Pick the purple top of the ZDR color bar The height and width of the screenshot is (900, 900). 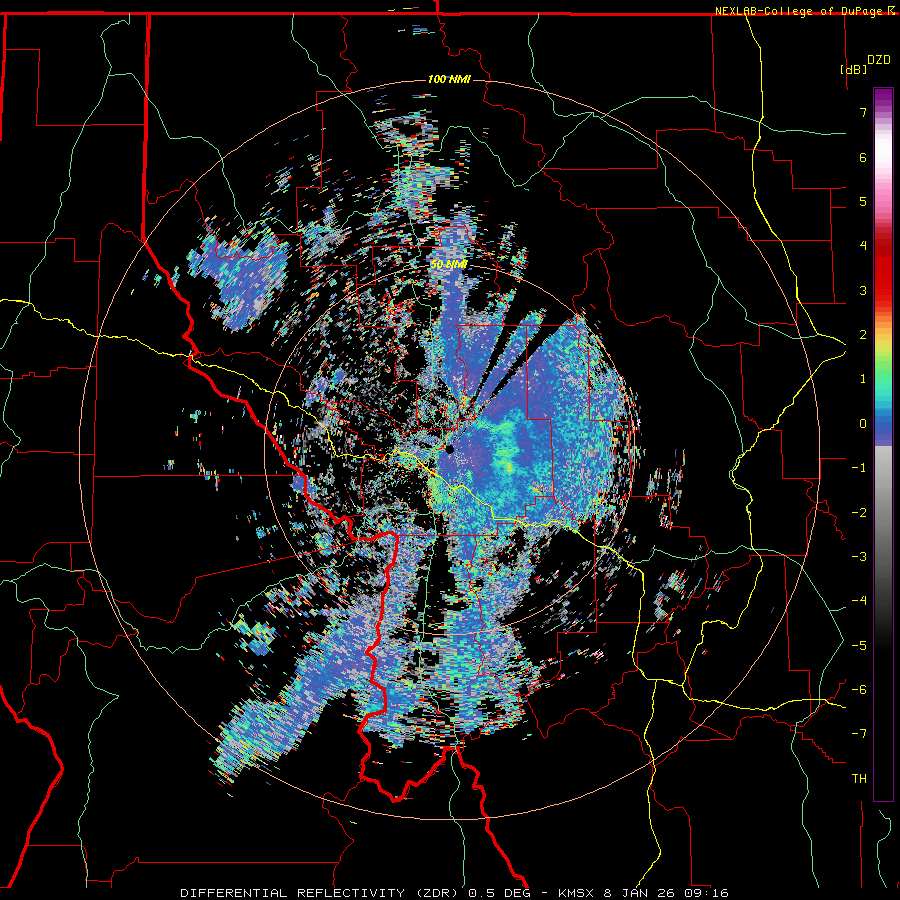[883, 98]
